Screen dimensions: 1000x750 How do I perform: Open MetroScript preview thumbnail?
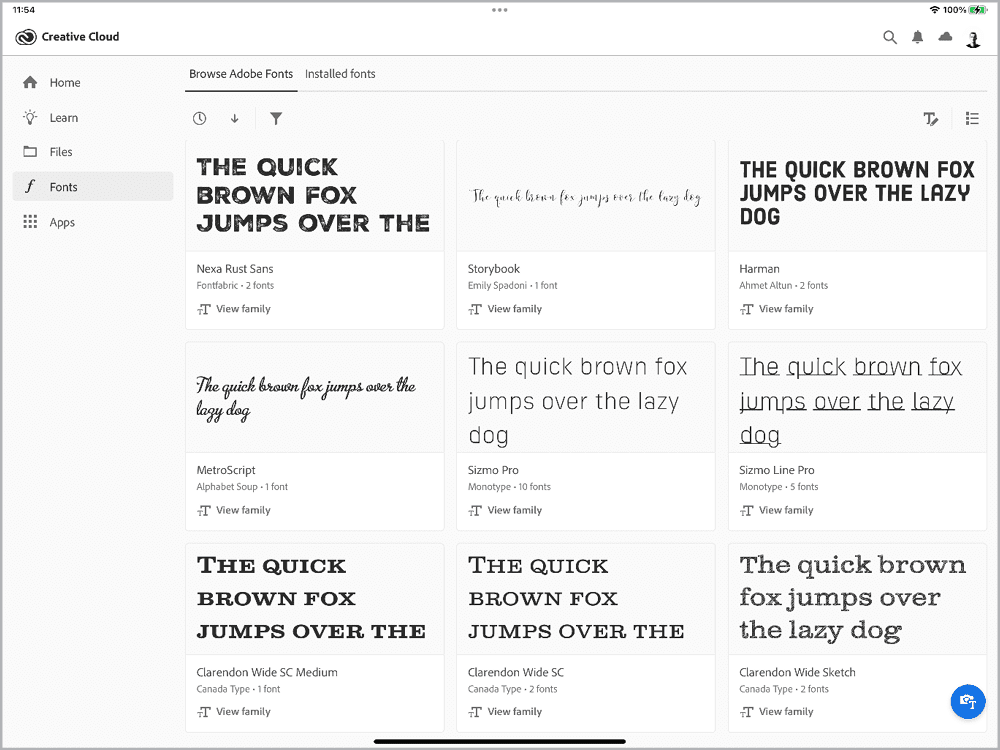click(314, 397)
